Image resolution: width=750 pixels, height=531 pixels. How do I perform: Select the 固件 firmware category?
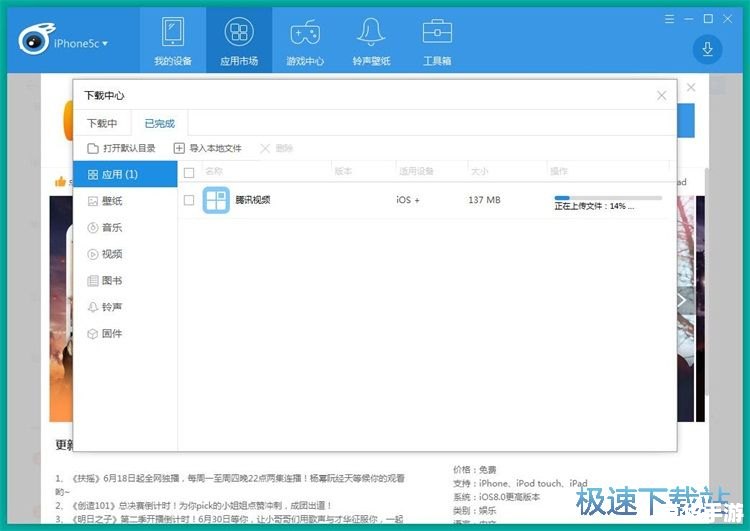coord(125,333)
